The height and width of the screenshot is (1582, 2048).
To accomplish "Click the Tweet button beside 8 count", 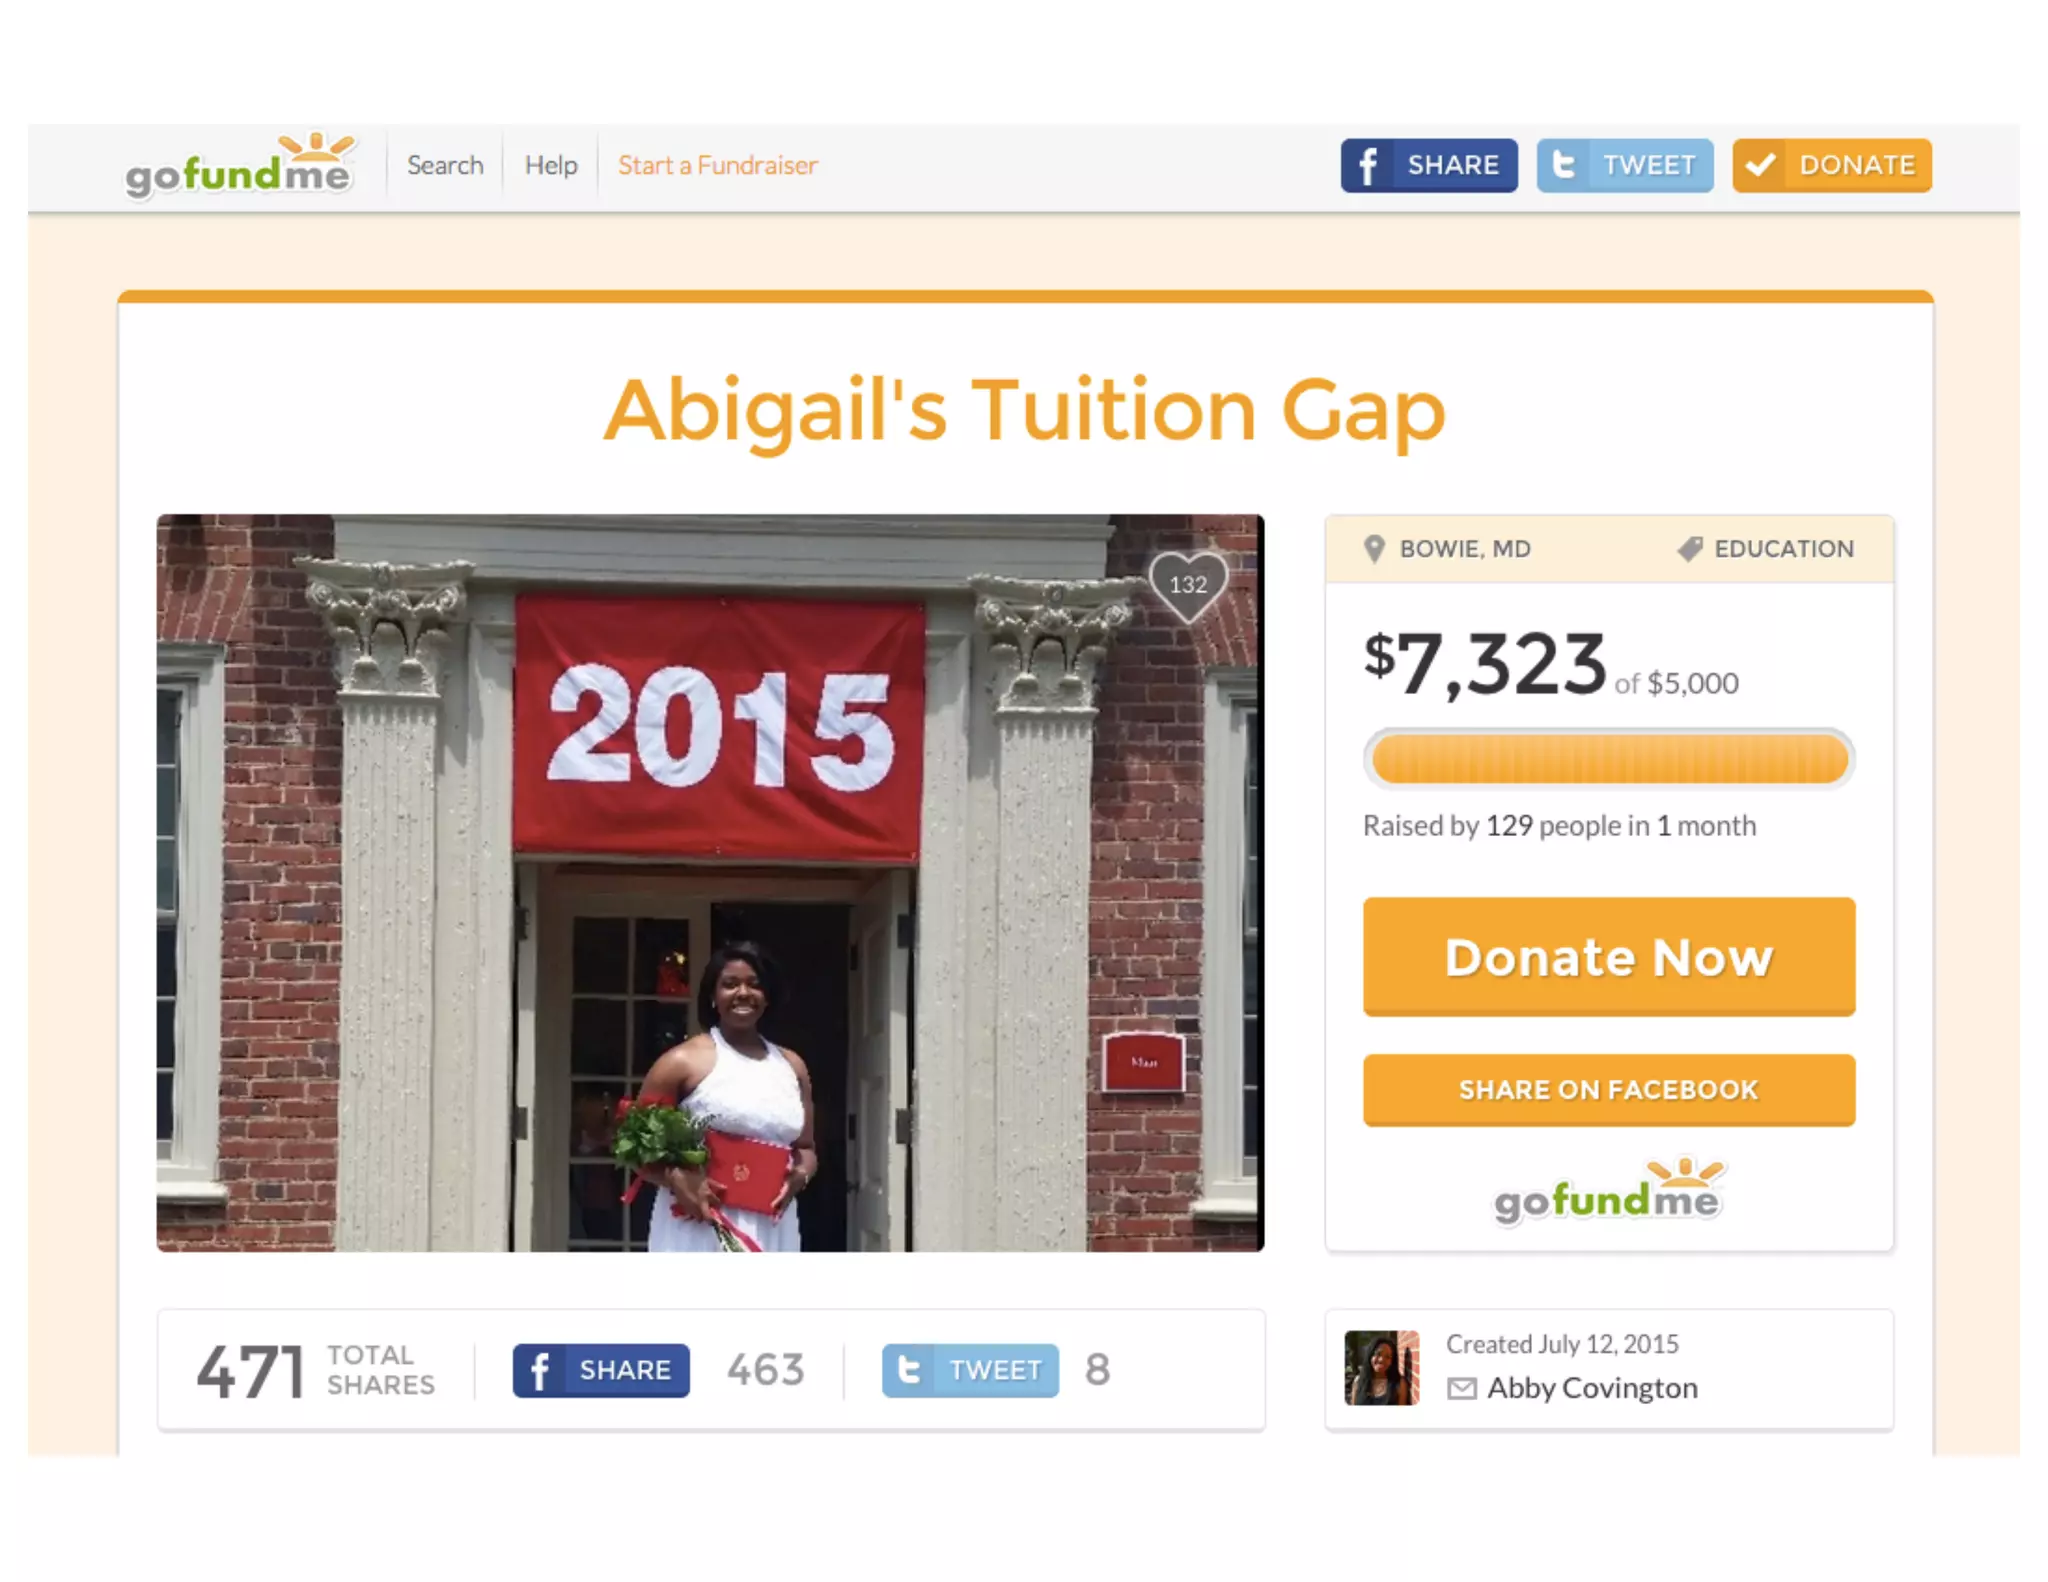I will click(x=970, y=1370).
